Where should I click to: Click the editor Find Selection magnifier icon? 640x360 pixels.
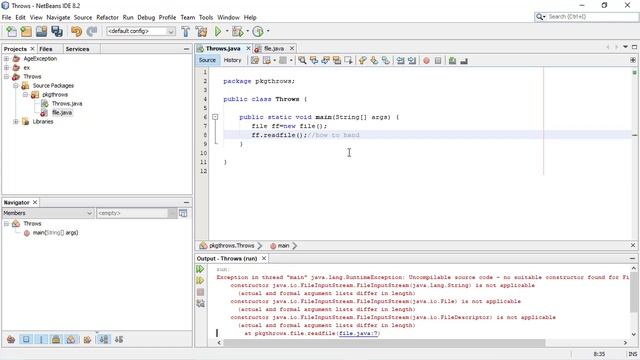pyautogui.click(x=302, y=60)
